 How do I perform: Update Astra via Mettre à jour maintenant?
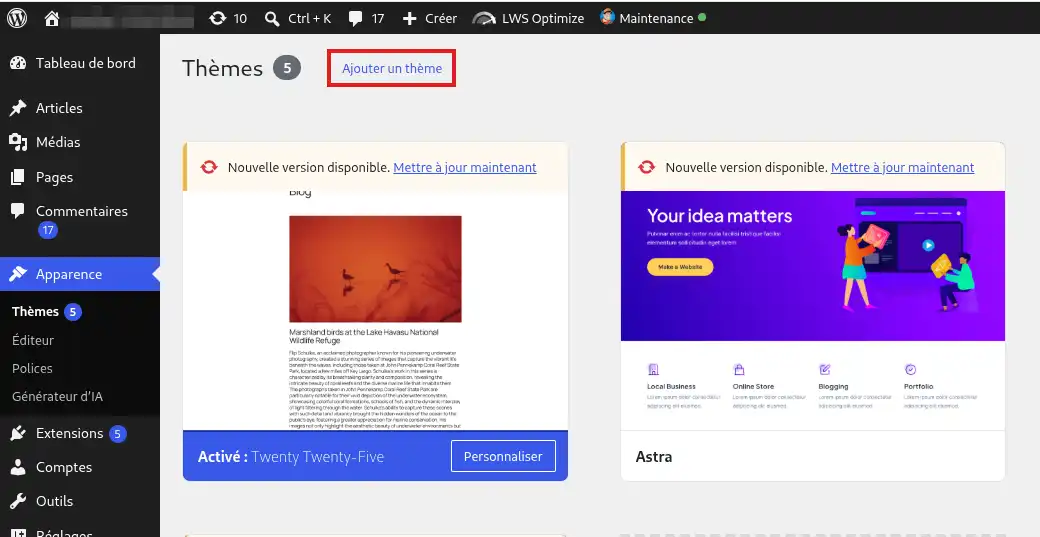[903, 167]
